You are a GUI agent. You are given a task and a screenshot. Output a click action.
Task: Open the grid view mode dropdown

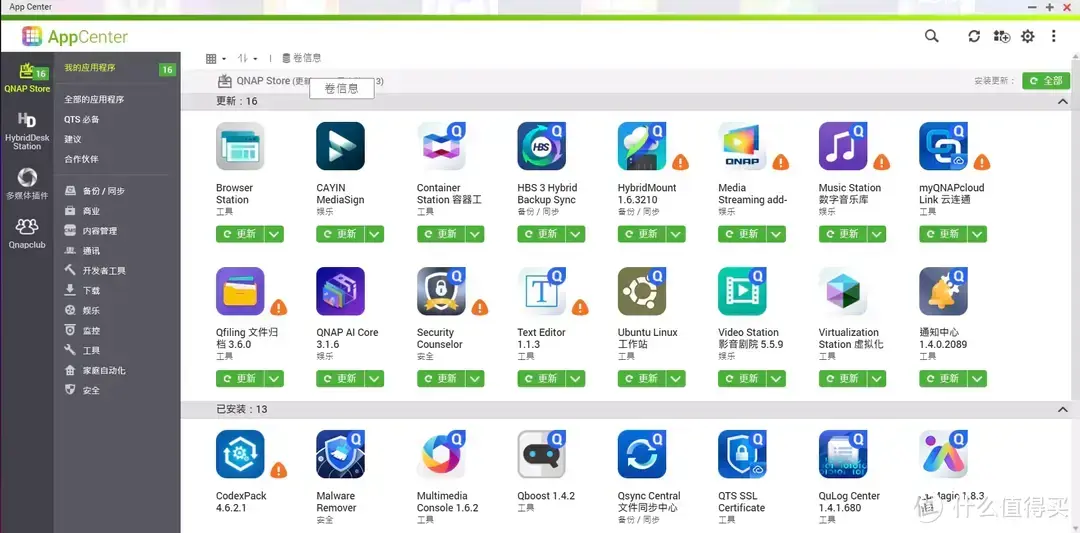(x=216, y=59)
